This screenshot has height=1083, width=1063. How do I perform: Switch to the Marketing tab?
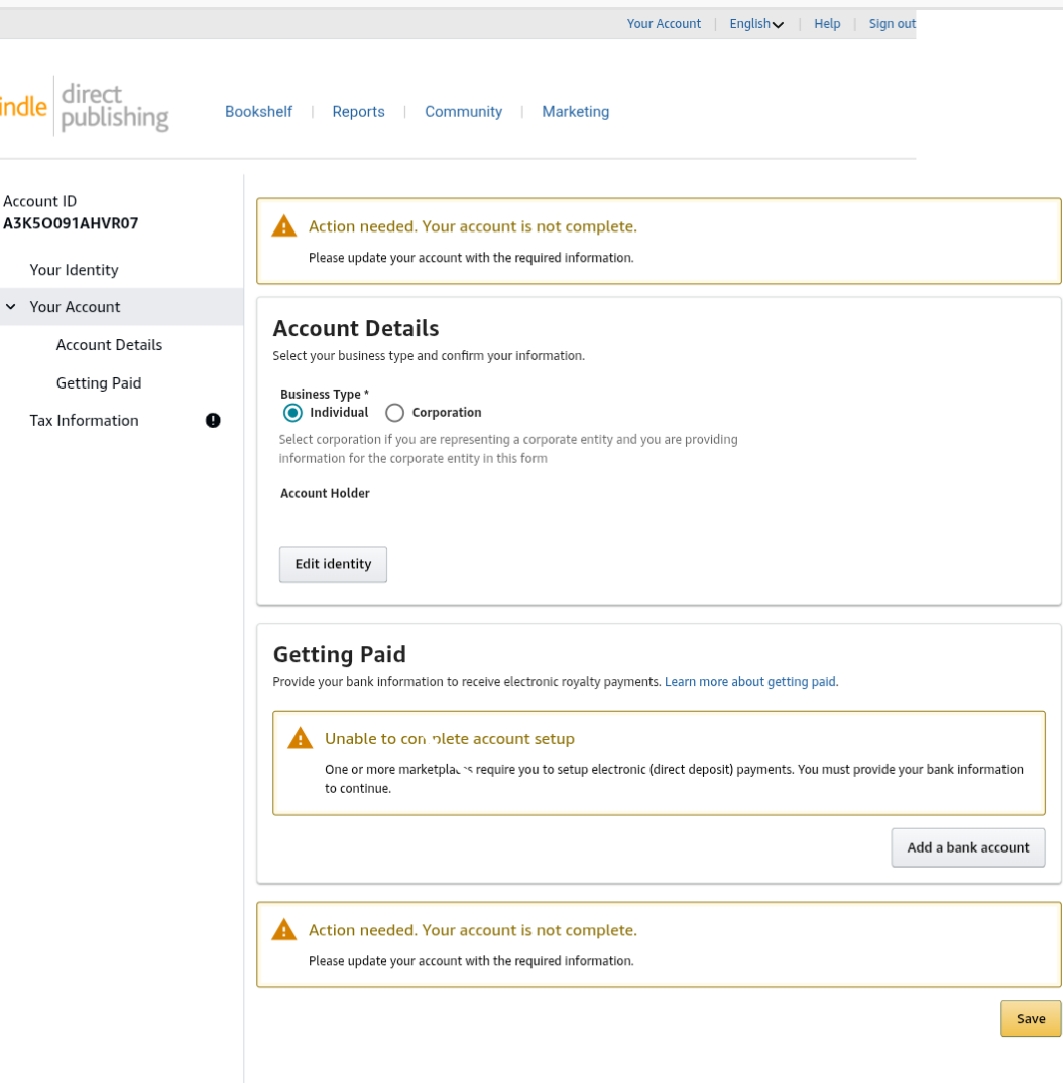575,112
